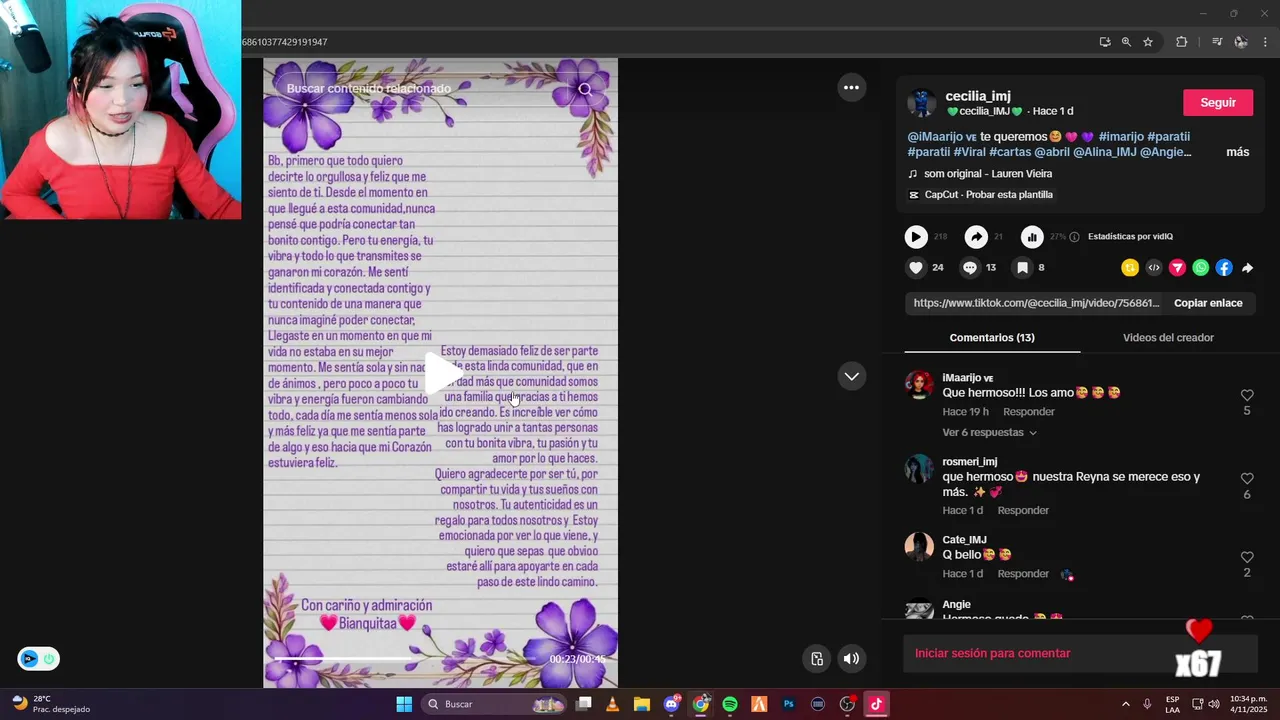This screenshot has width=1280, height=720.
Task: Open Photoshop from the taskbar
Action: [789, 704]
